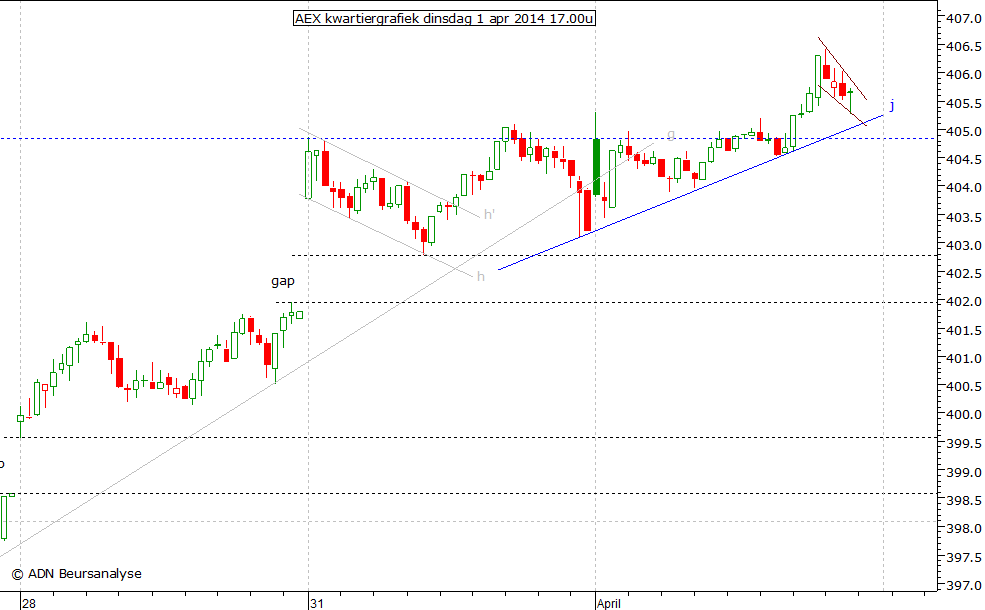Click the price label 402.0

(964, 302)
